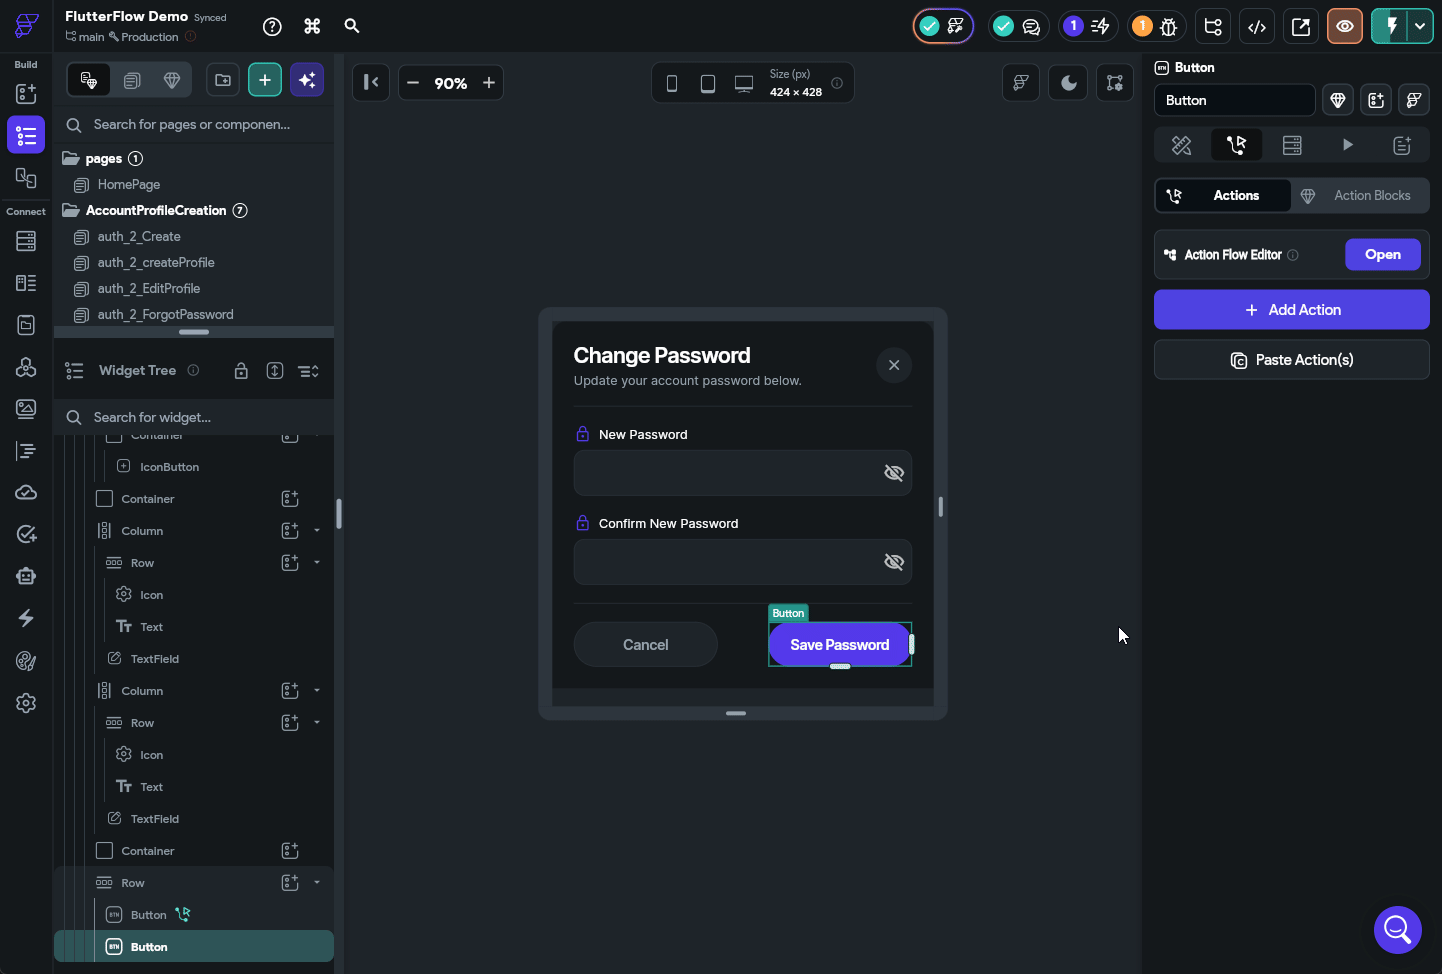The height and width of the screenshot is (974, 1442).
Task: Click Paste Action(s) button
Action: (1292, 360)
